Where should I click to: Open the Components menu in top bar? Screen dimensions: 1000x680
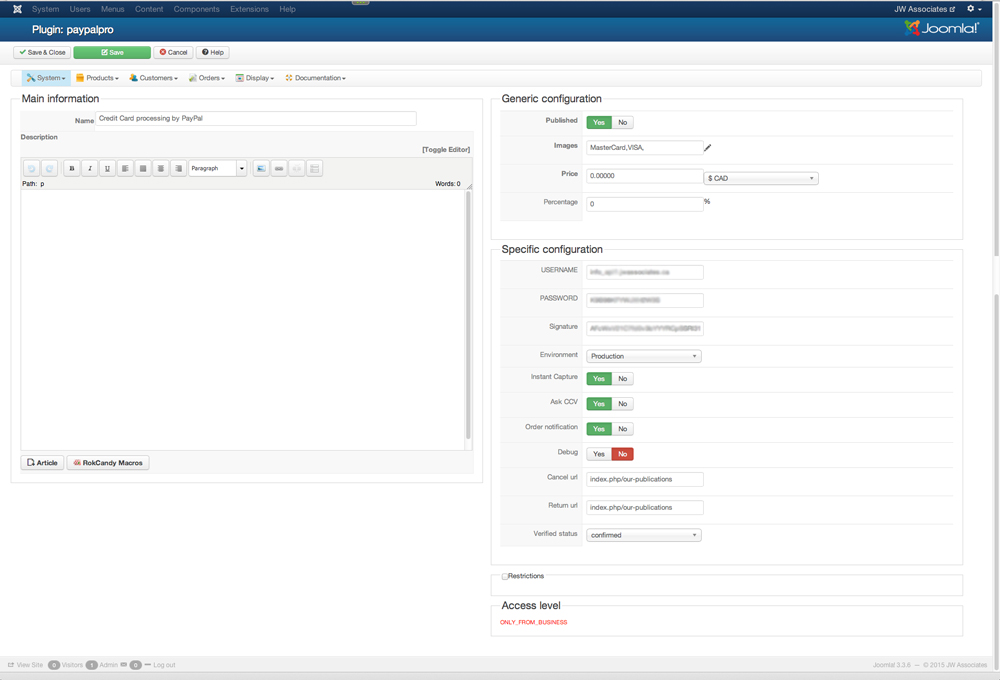(196, 9)
